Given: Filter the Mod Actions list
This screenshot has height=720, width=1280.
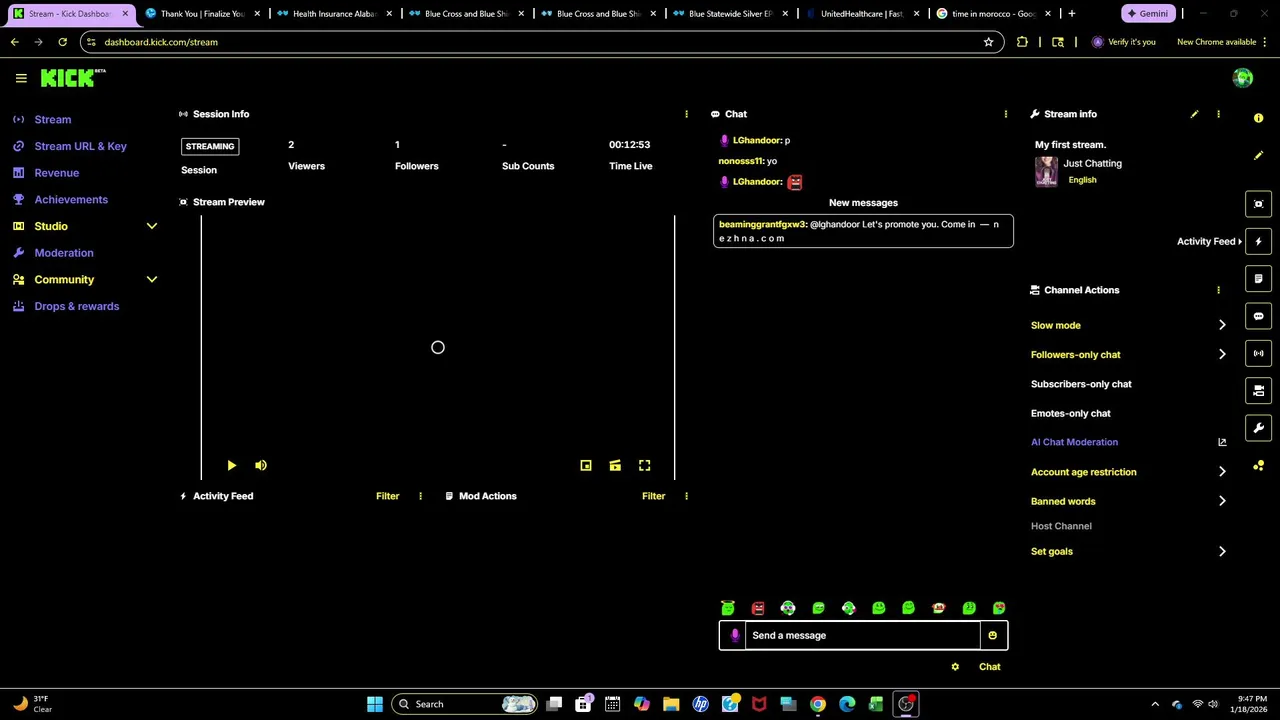Looking at the screenshot, I should (x=653, y=496).
